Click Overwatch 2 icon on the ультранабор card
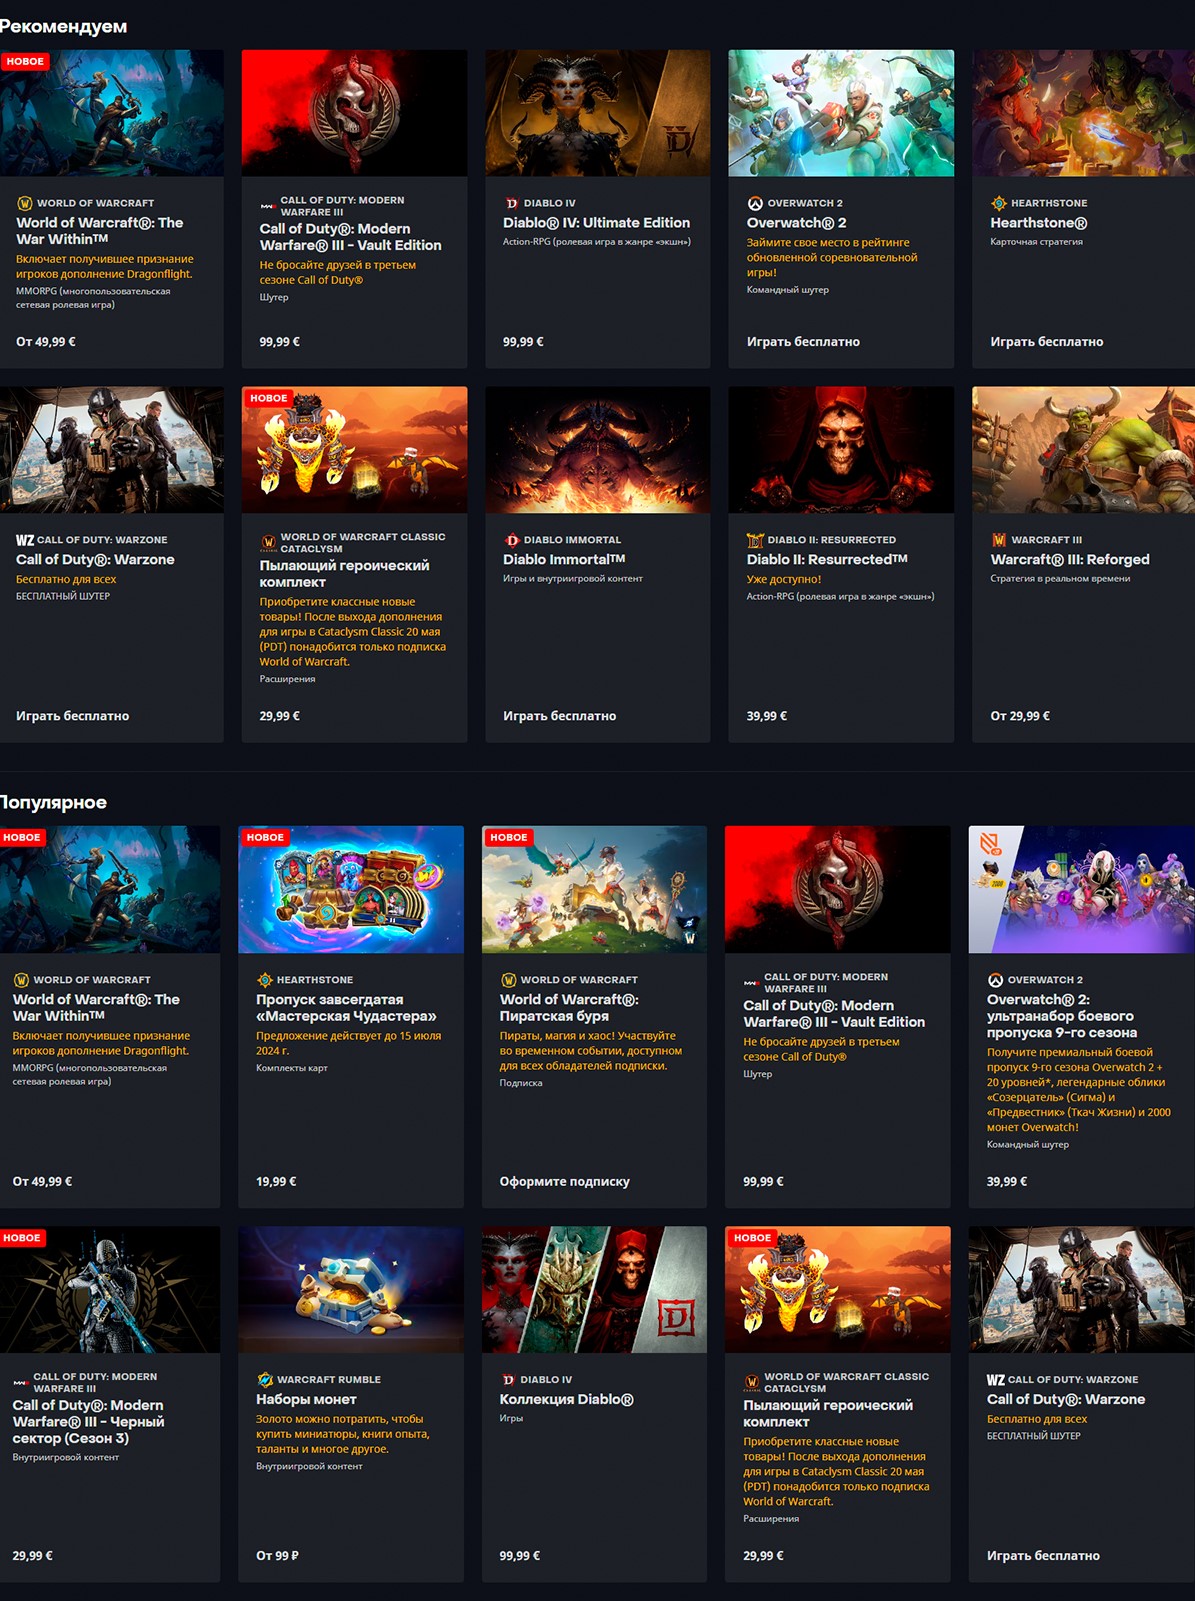 (995, 980)
